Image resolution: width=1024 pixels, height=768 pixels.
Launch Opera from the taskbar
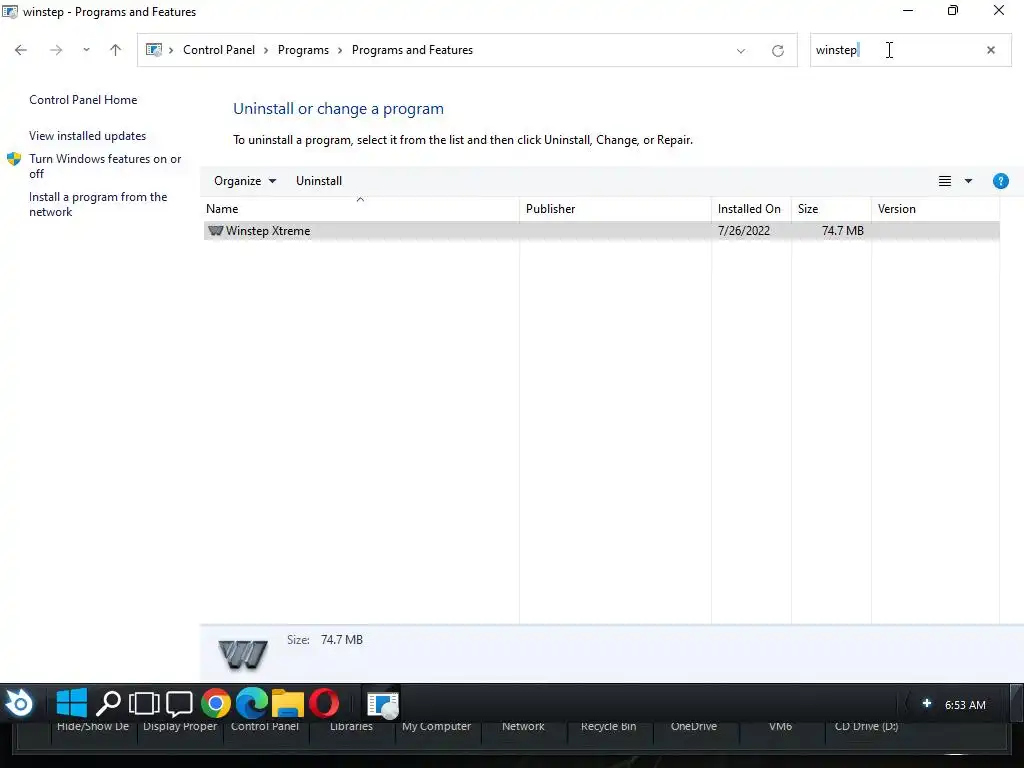[324, 703]
